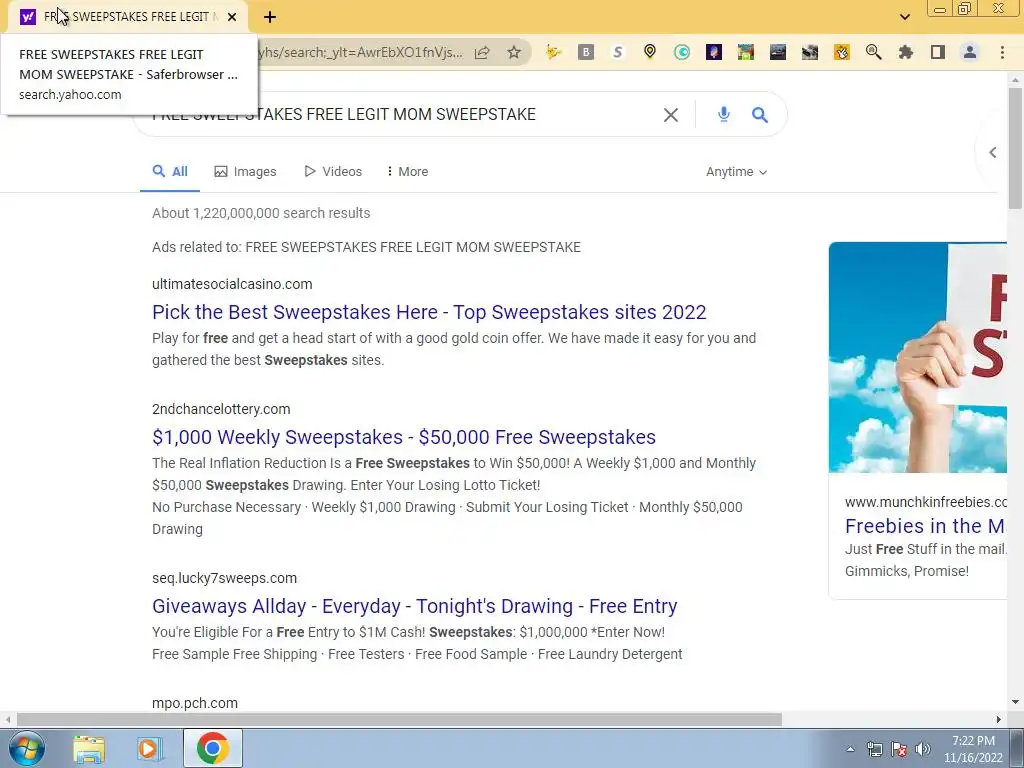Viewport: 1024px width, 768px height.
Task: Click the browser address bar URL
Action: click(359, 52)
